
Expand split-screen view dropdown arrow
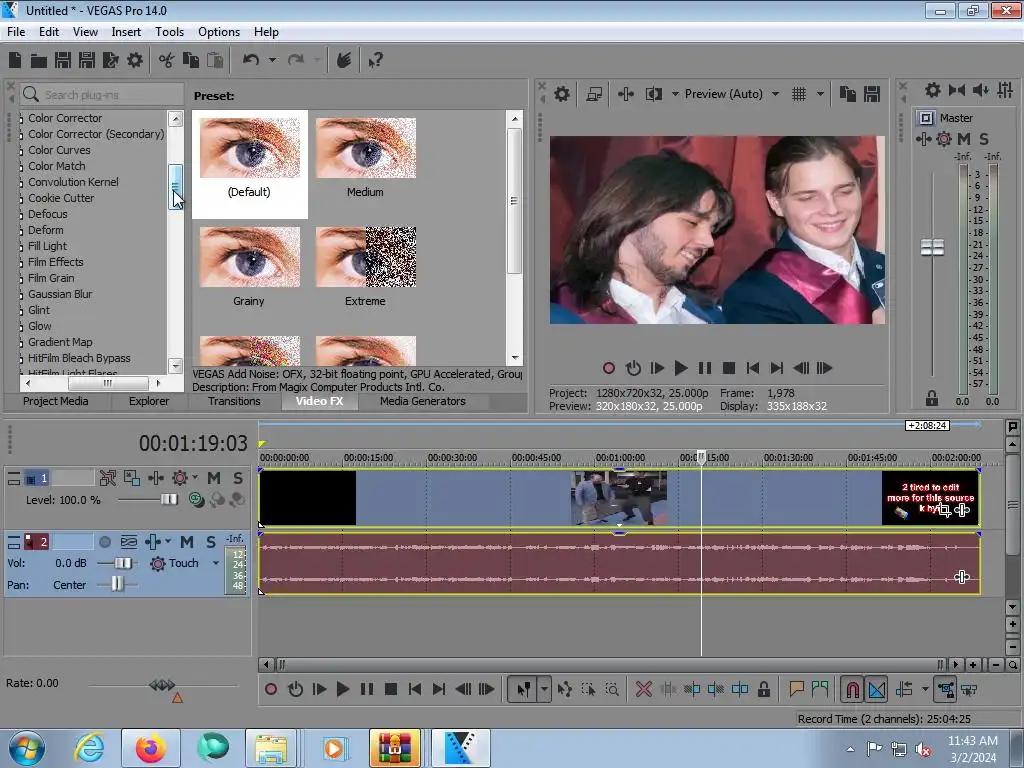tap(675, 94)
